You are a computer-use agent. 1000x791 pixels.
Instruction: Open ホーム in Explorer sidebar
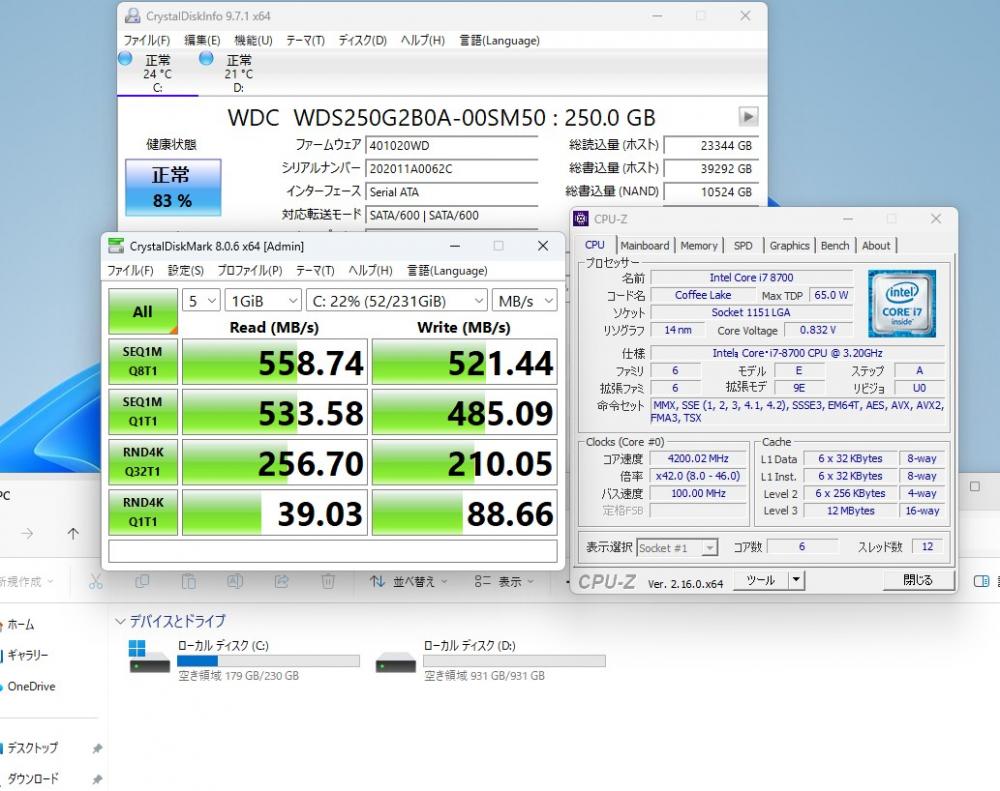(20, 625)
